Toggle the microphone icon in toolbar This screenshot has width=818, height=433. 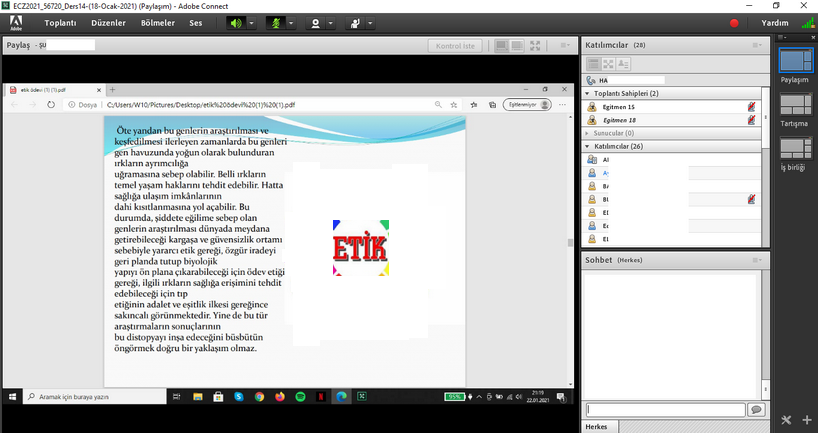(277, 23)
